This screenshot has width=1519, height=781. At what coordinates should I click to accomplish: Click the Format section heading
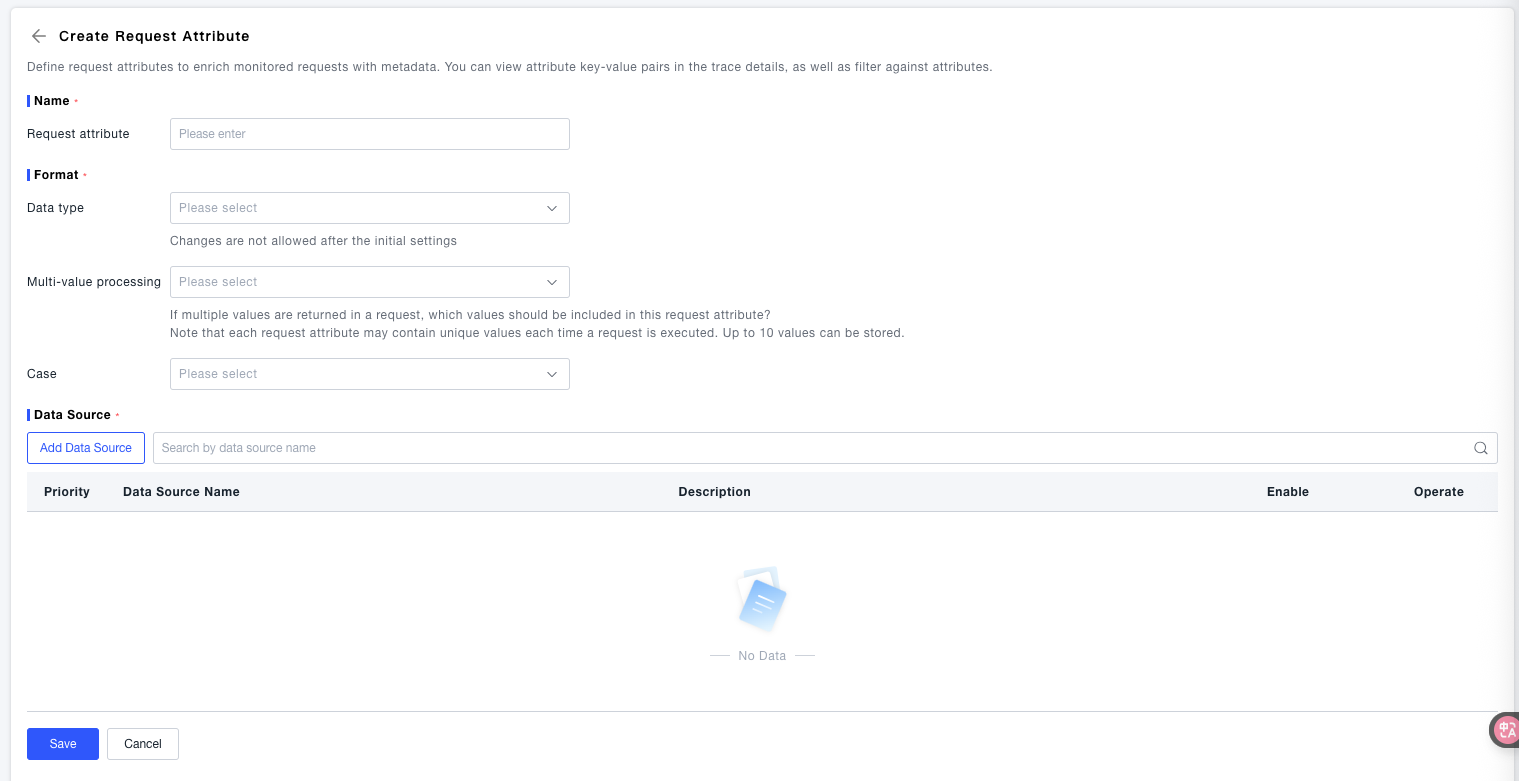56,175
